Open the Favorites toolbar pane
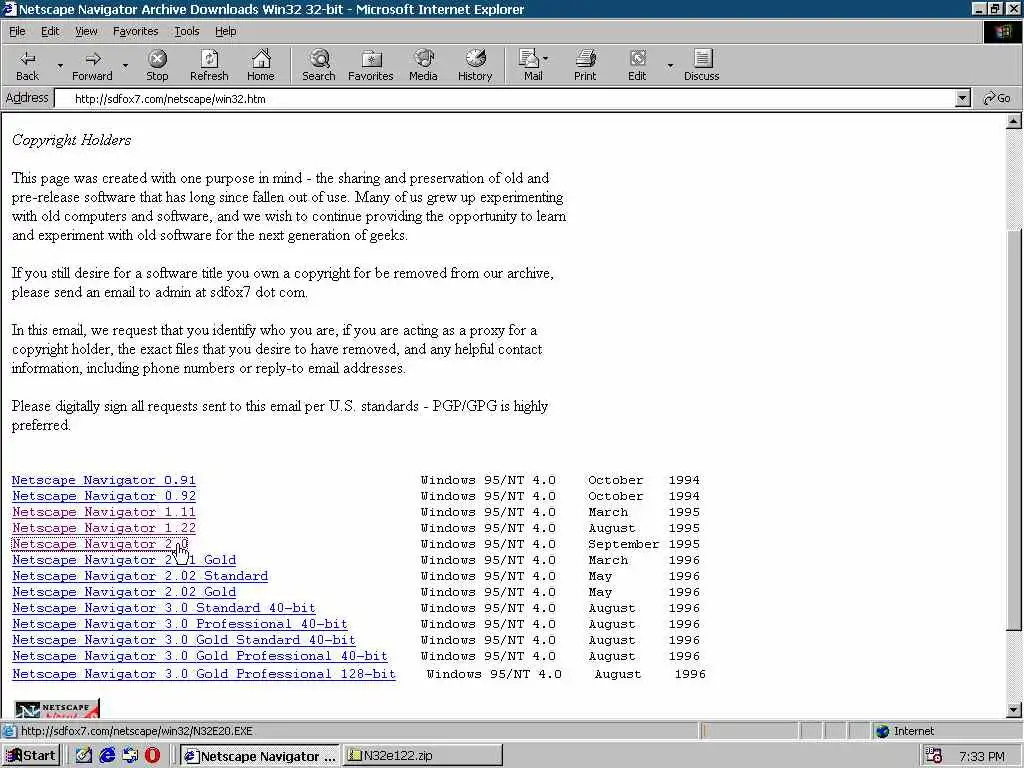The image size is (1024, 768). [x=371, y=65]
